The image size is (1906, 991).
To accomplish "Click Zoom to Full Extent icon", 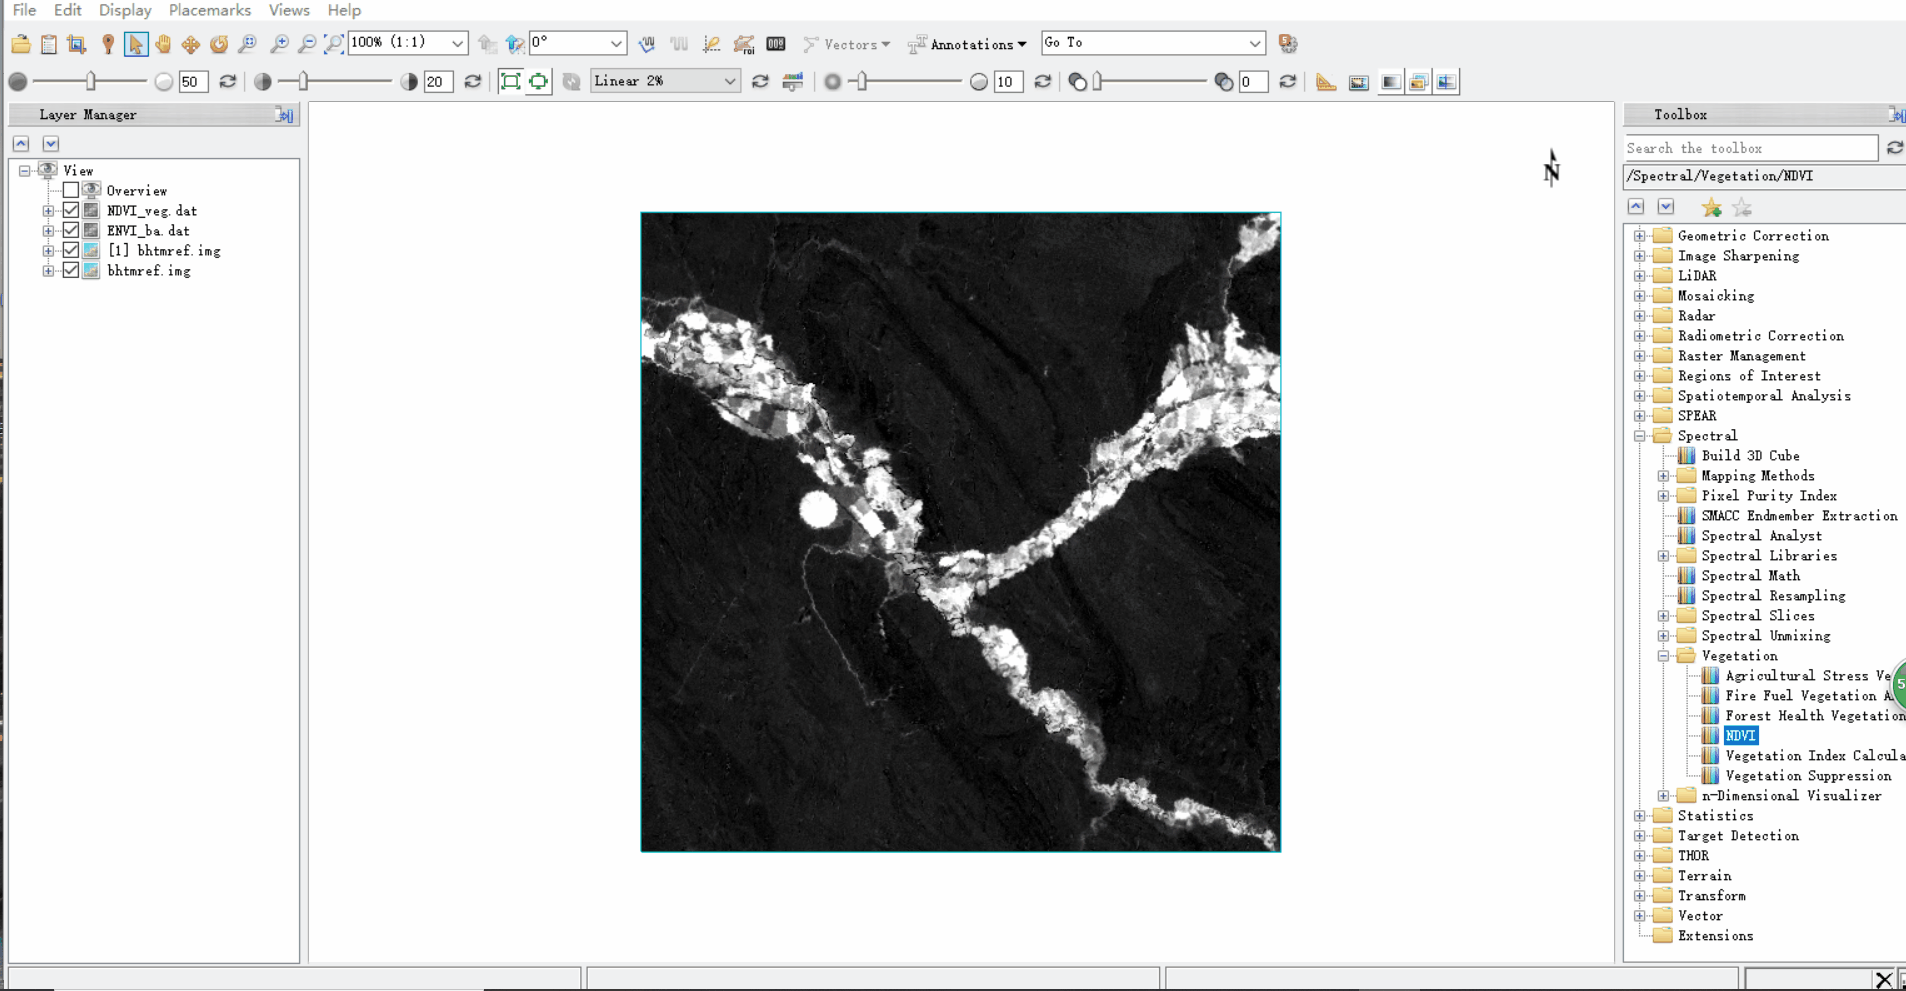I will 334,43.
